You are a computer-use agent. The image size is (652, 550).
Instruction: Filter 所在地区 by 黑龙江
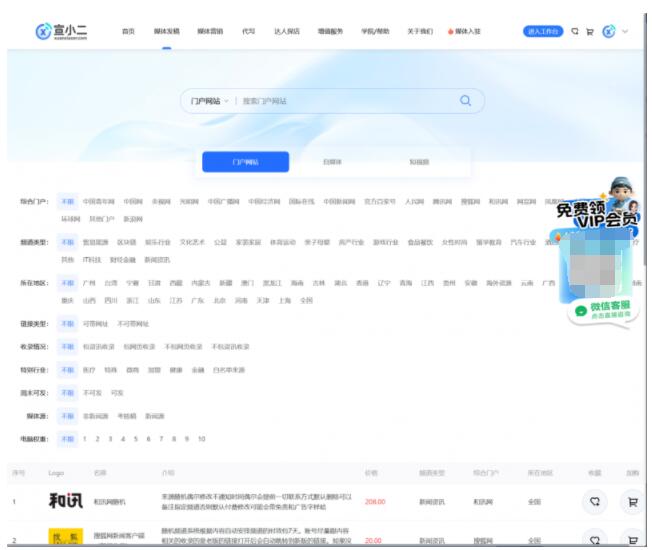[x=272, y=283]
